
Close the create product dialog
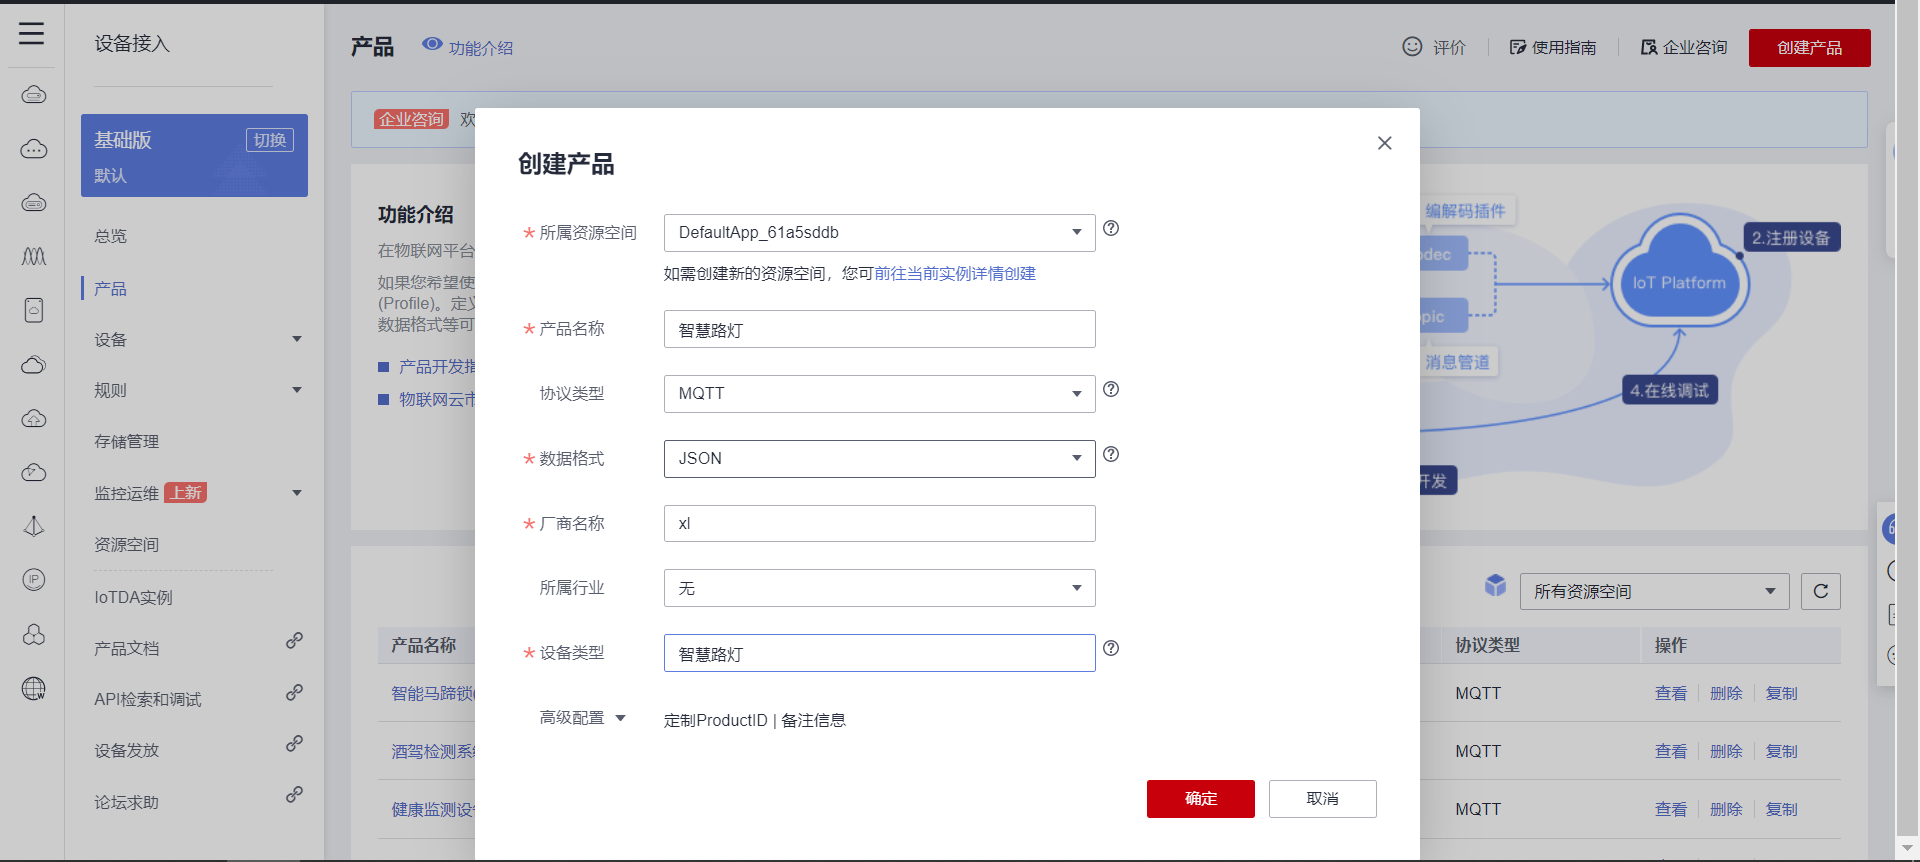(x=1384, y=143)
